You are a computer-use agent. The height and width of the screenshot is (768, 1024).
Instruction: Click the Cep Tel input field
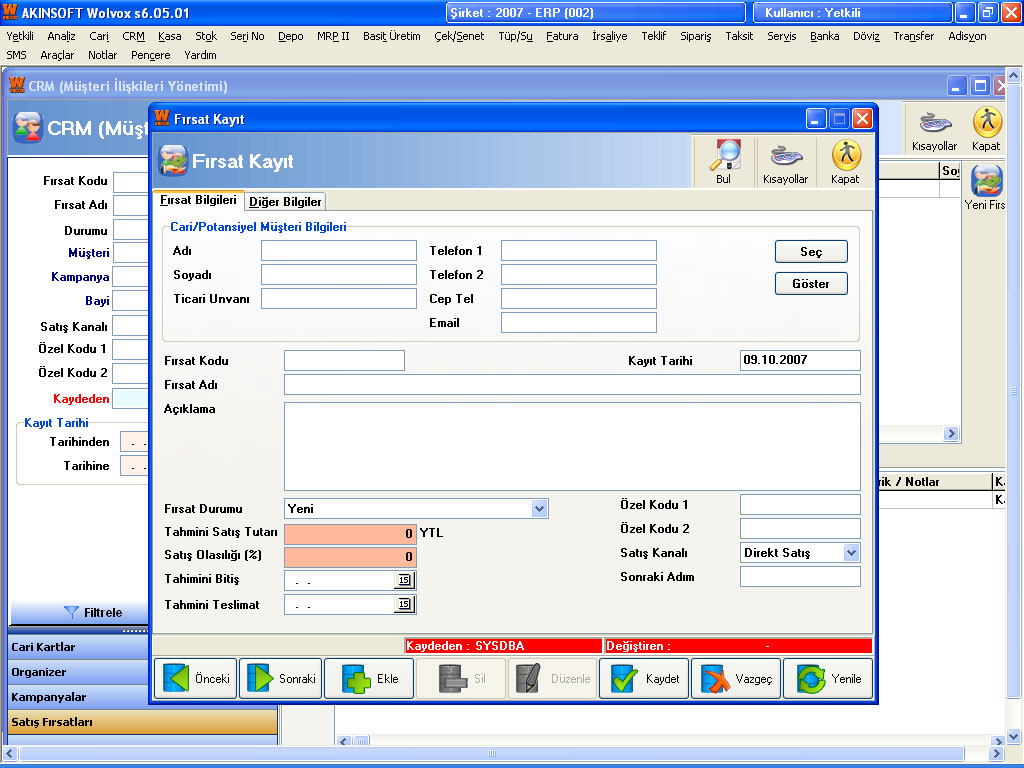(579, 298)
